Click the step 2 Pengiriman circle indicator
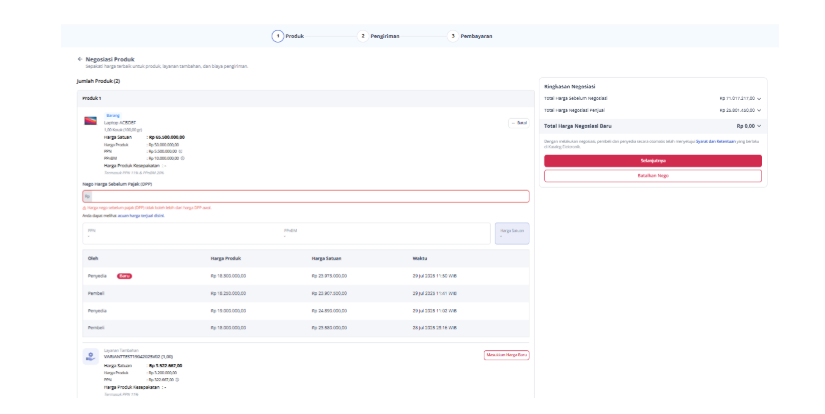The width and height of the screenshot is (825, 414). pos(363,36)
